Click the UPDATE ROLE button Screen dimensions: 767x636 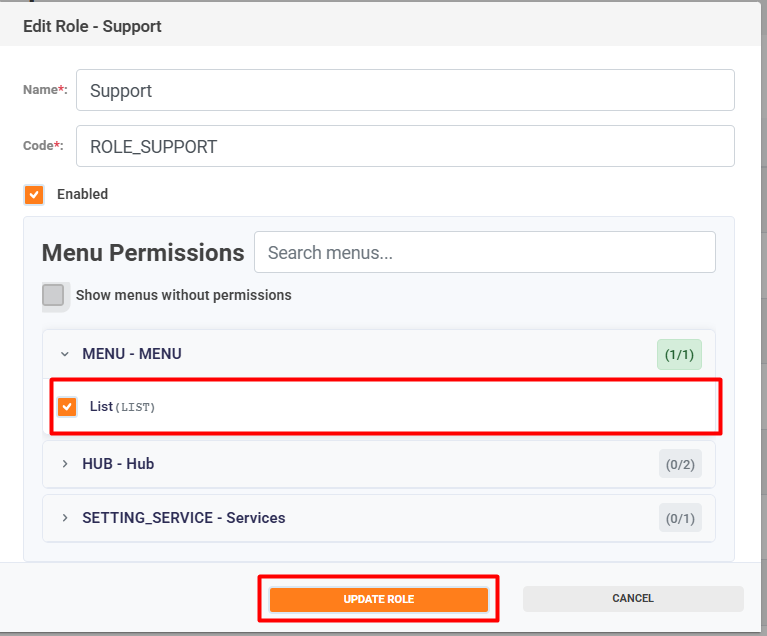pyautogui.click(x=378, y=599)
